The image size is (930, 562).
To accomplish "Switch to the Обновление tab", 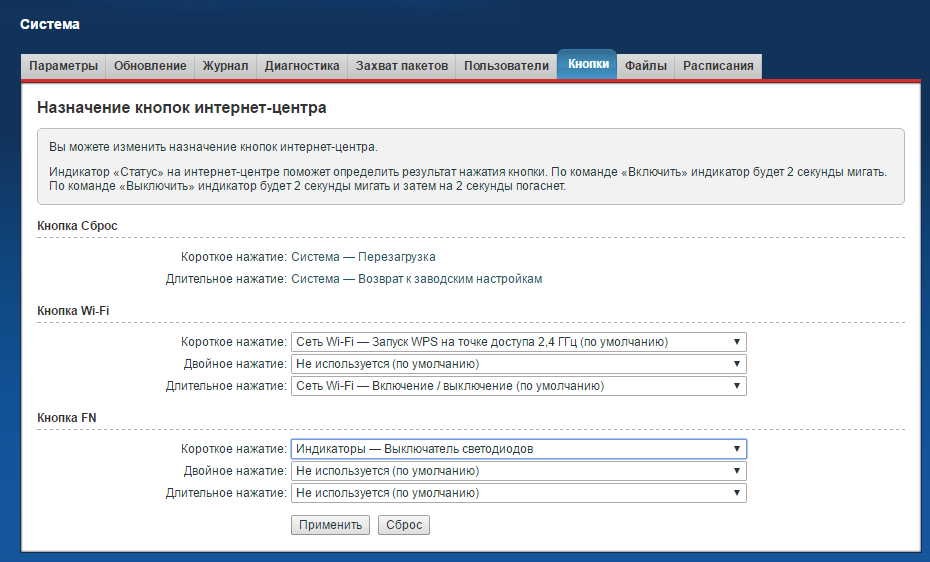I will point(150,66).
